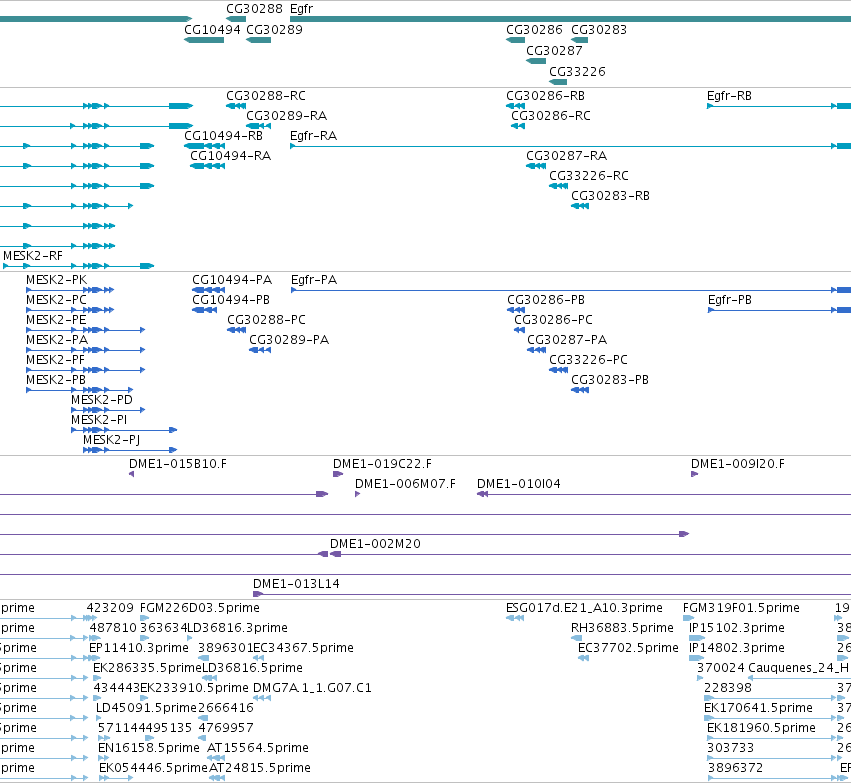Viewport: 851px width, 783px height.
Task: Click protein MESK2-PC
Action: pyautogui.click(x=56, y=300)
